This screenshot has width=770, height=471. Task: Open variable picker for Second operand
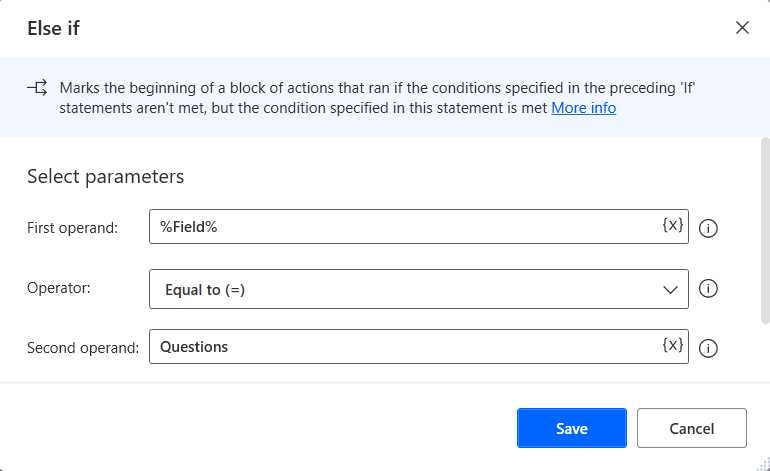(x=673, y=346)
